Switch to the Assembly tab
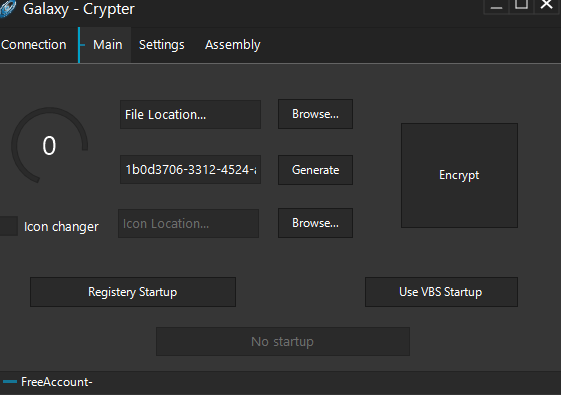 [x=233, y=45]
